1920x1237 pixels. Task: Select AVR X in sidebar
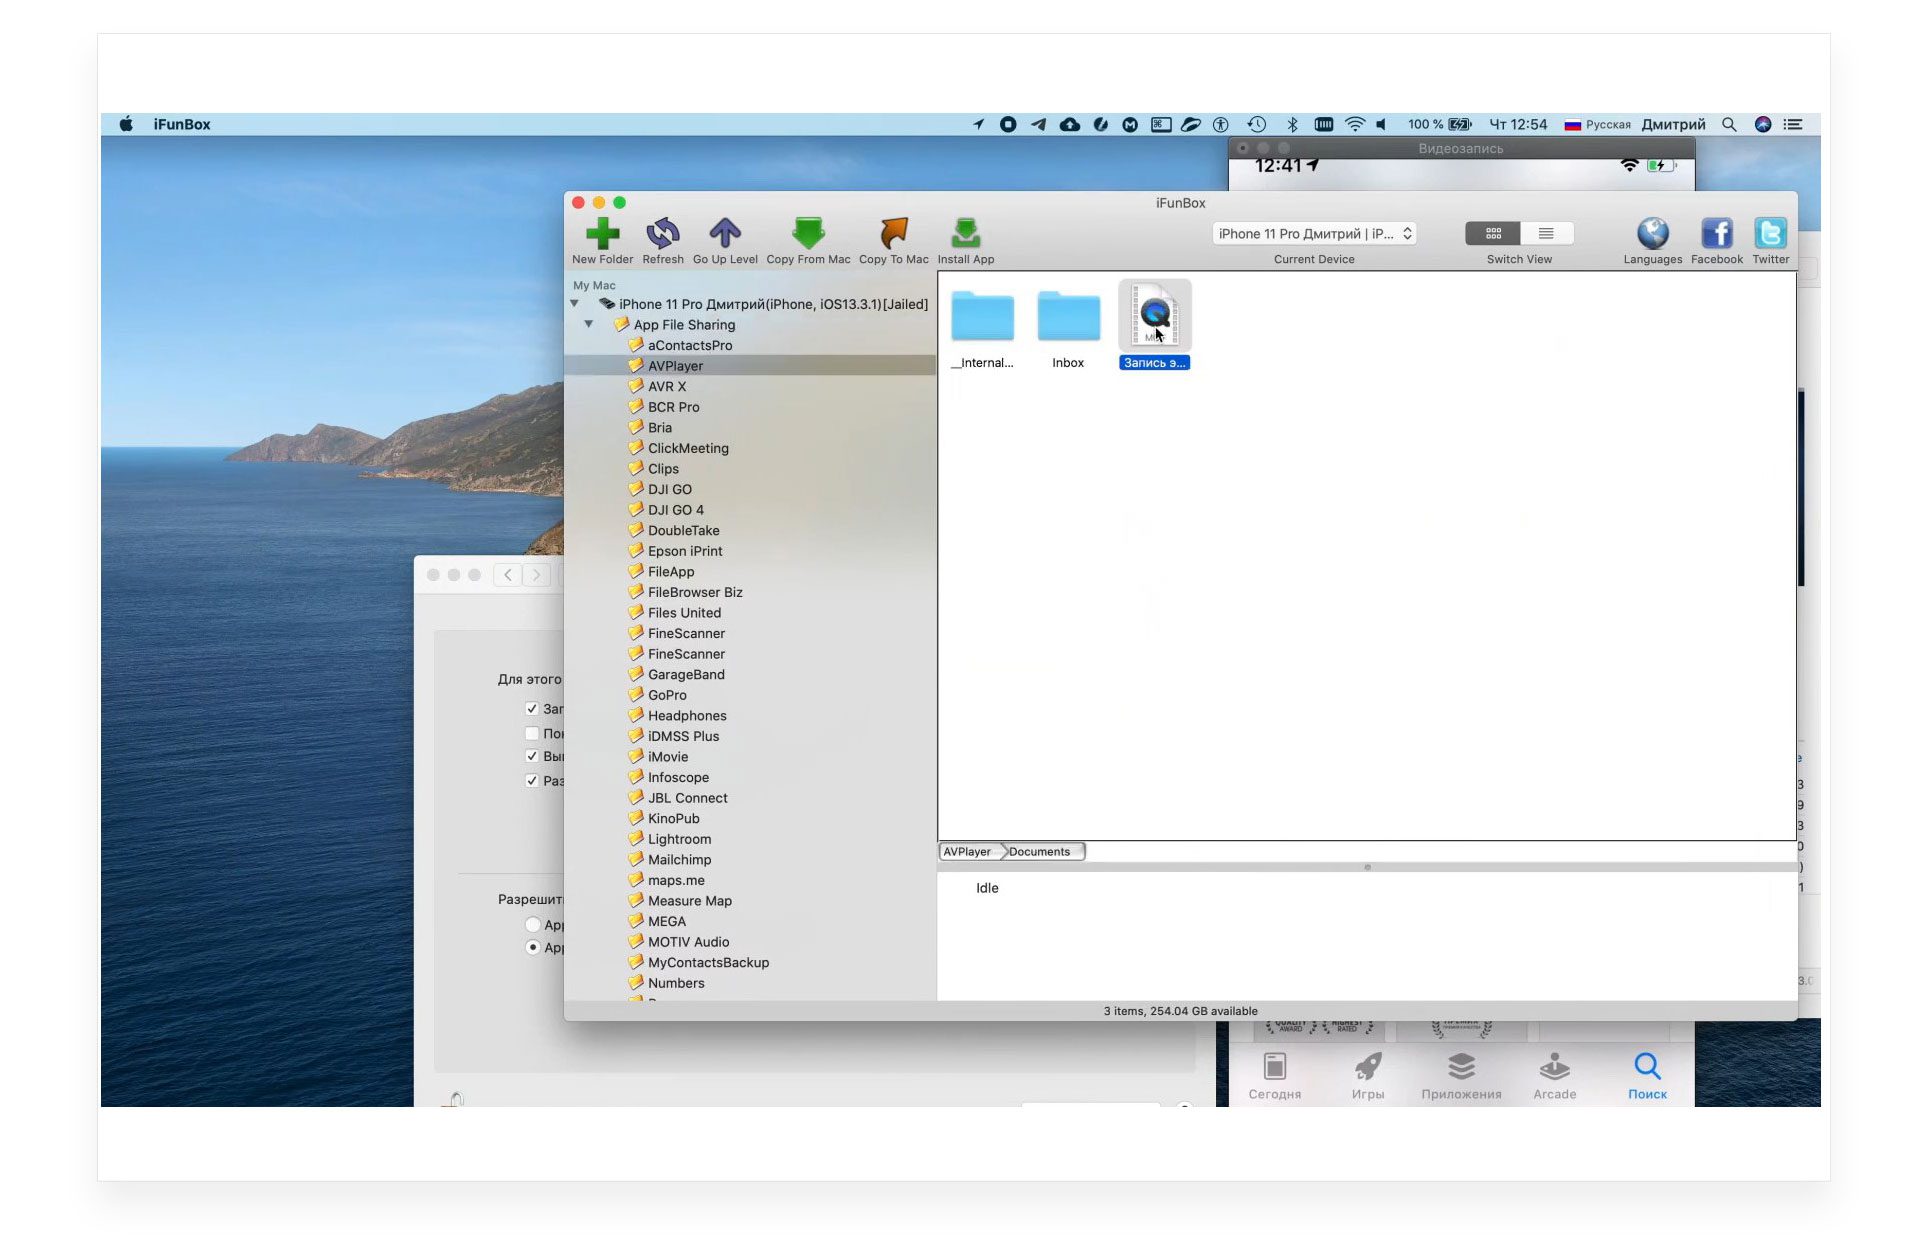pos(666,386)
